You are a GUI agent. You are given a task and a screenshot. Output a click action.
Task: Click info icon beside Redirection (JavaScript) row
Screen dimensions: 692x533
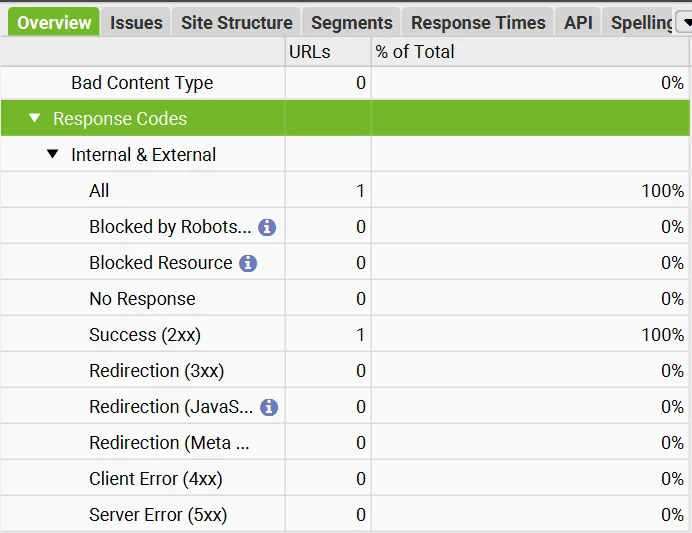pos(268,407)
